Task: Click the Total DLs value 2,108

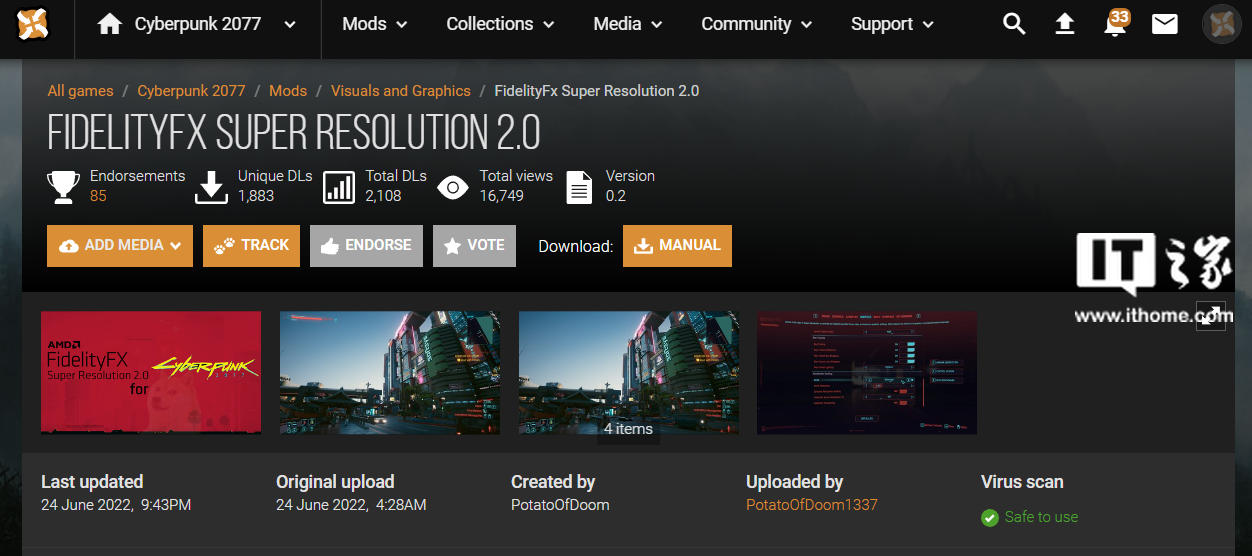Action: (383, 196)
